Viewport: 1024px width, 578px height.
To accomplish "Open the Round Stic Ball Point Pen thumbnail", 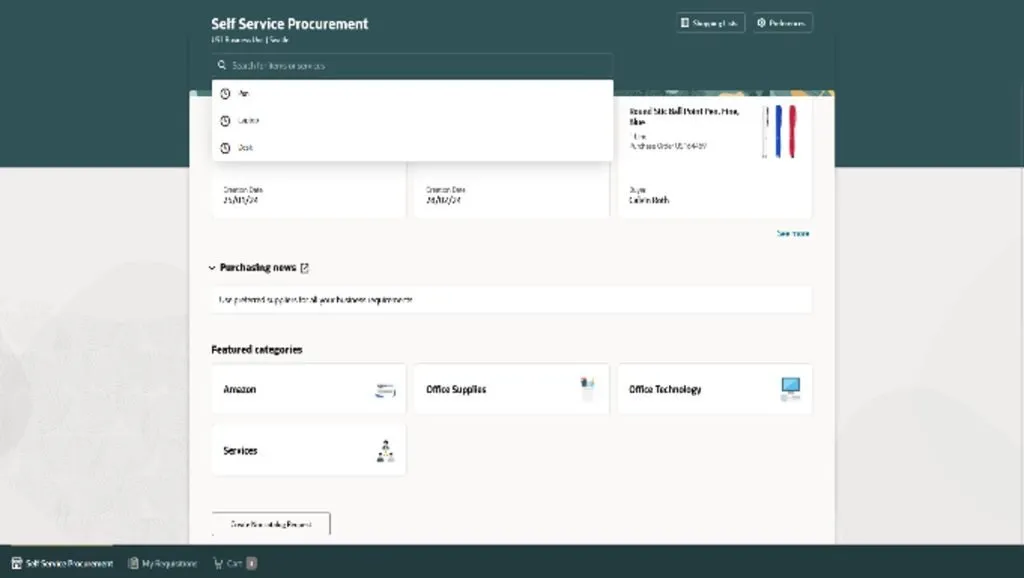I will (778, 132).
